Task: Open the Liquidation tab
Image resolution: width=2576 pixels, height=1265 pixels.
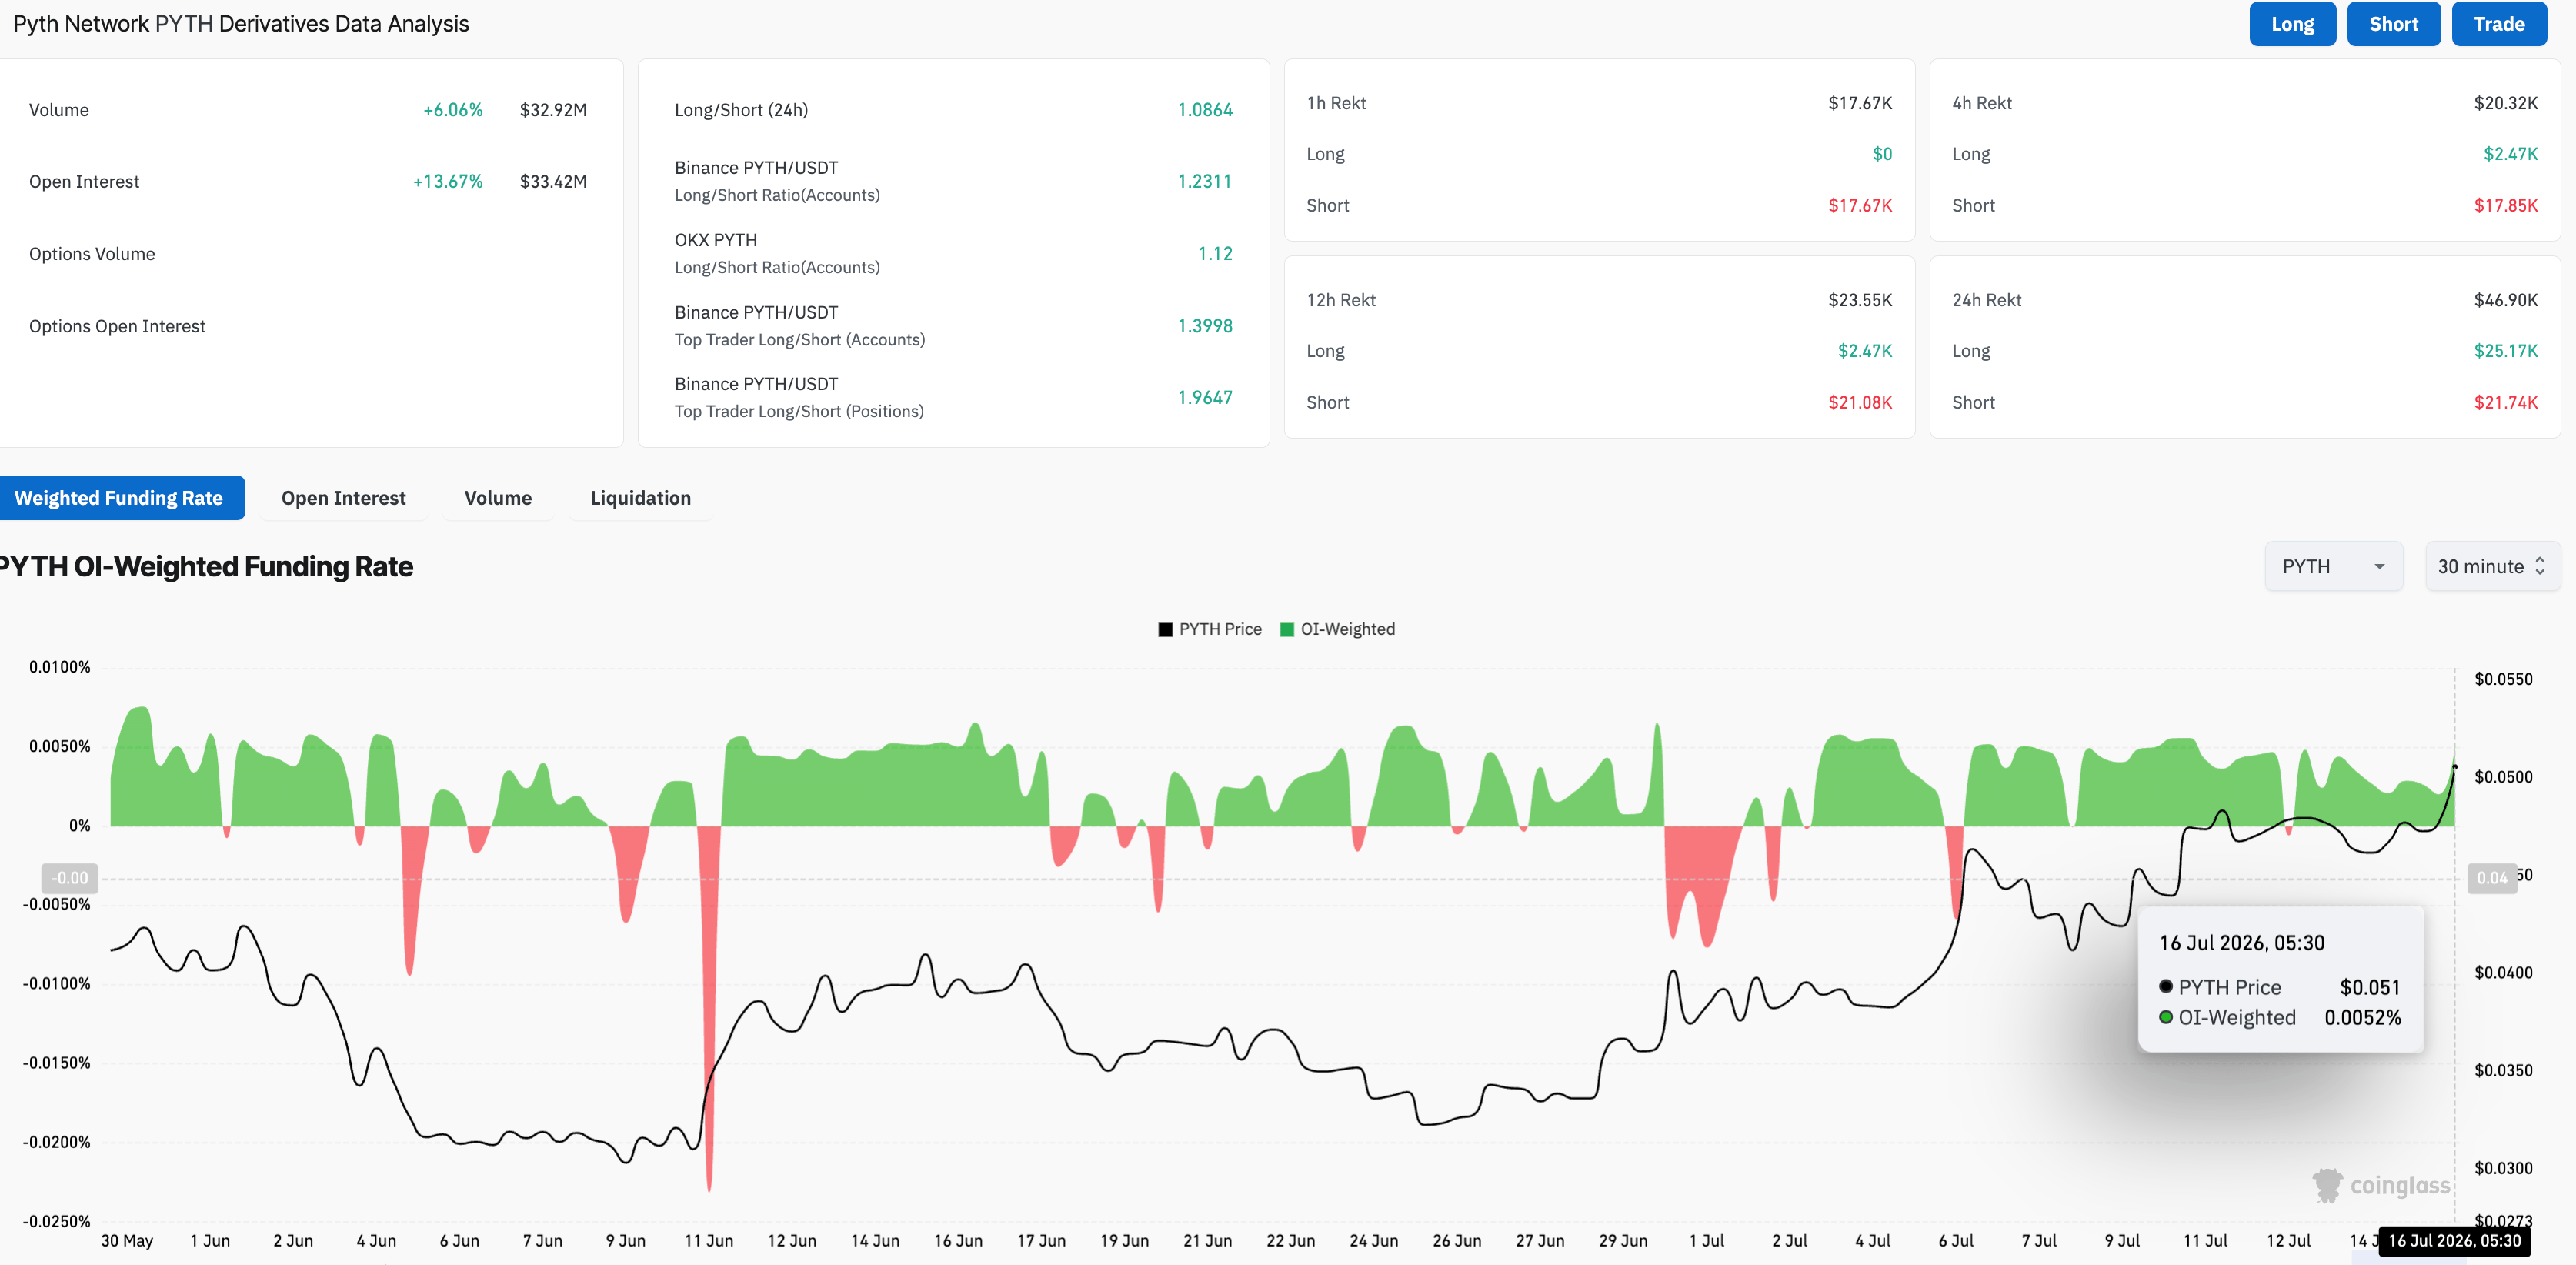Action: click(x=640, y=498)
